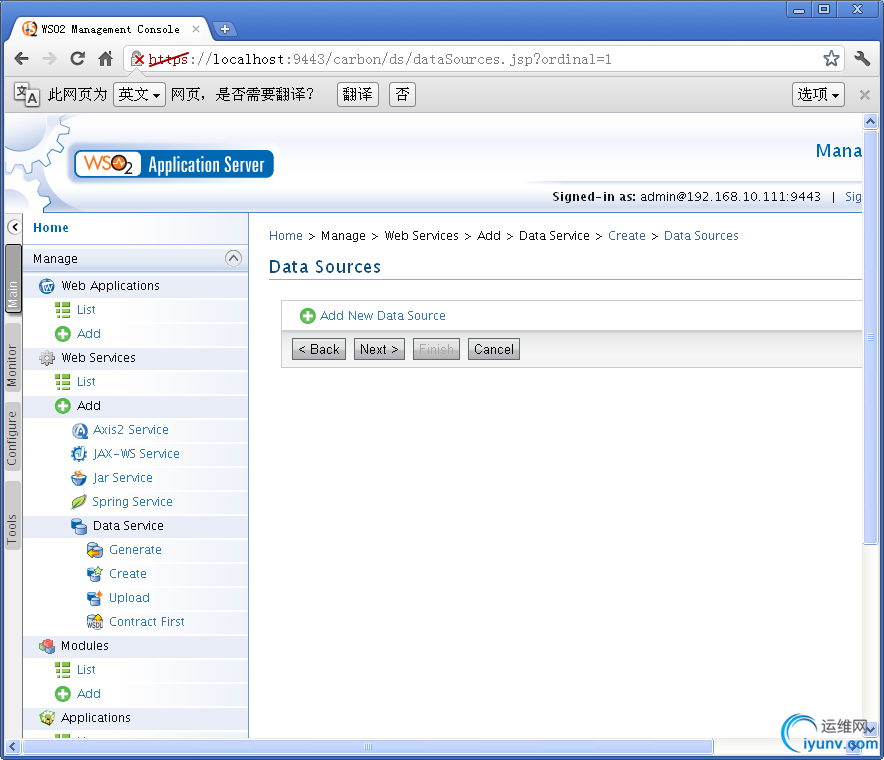
Task: Click the Add icon under Web Applications
Action: (63, 334)
